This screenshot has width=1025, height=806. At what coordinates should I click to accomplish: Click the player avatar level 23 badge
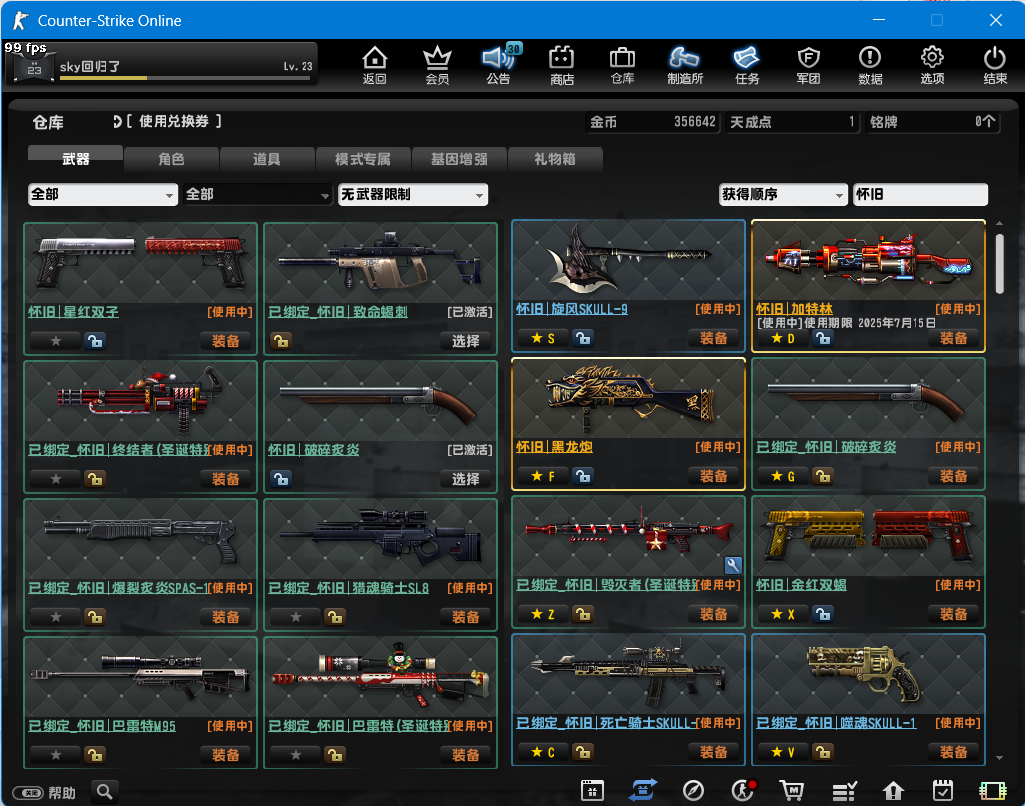[34, 69]
